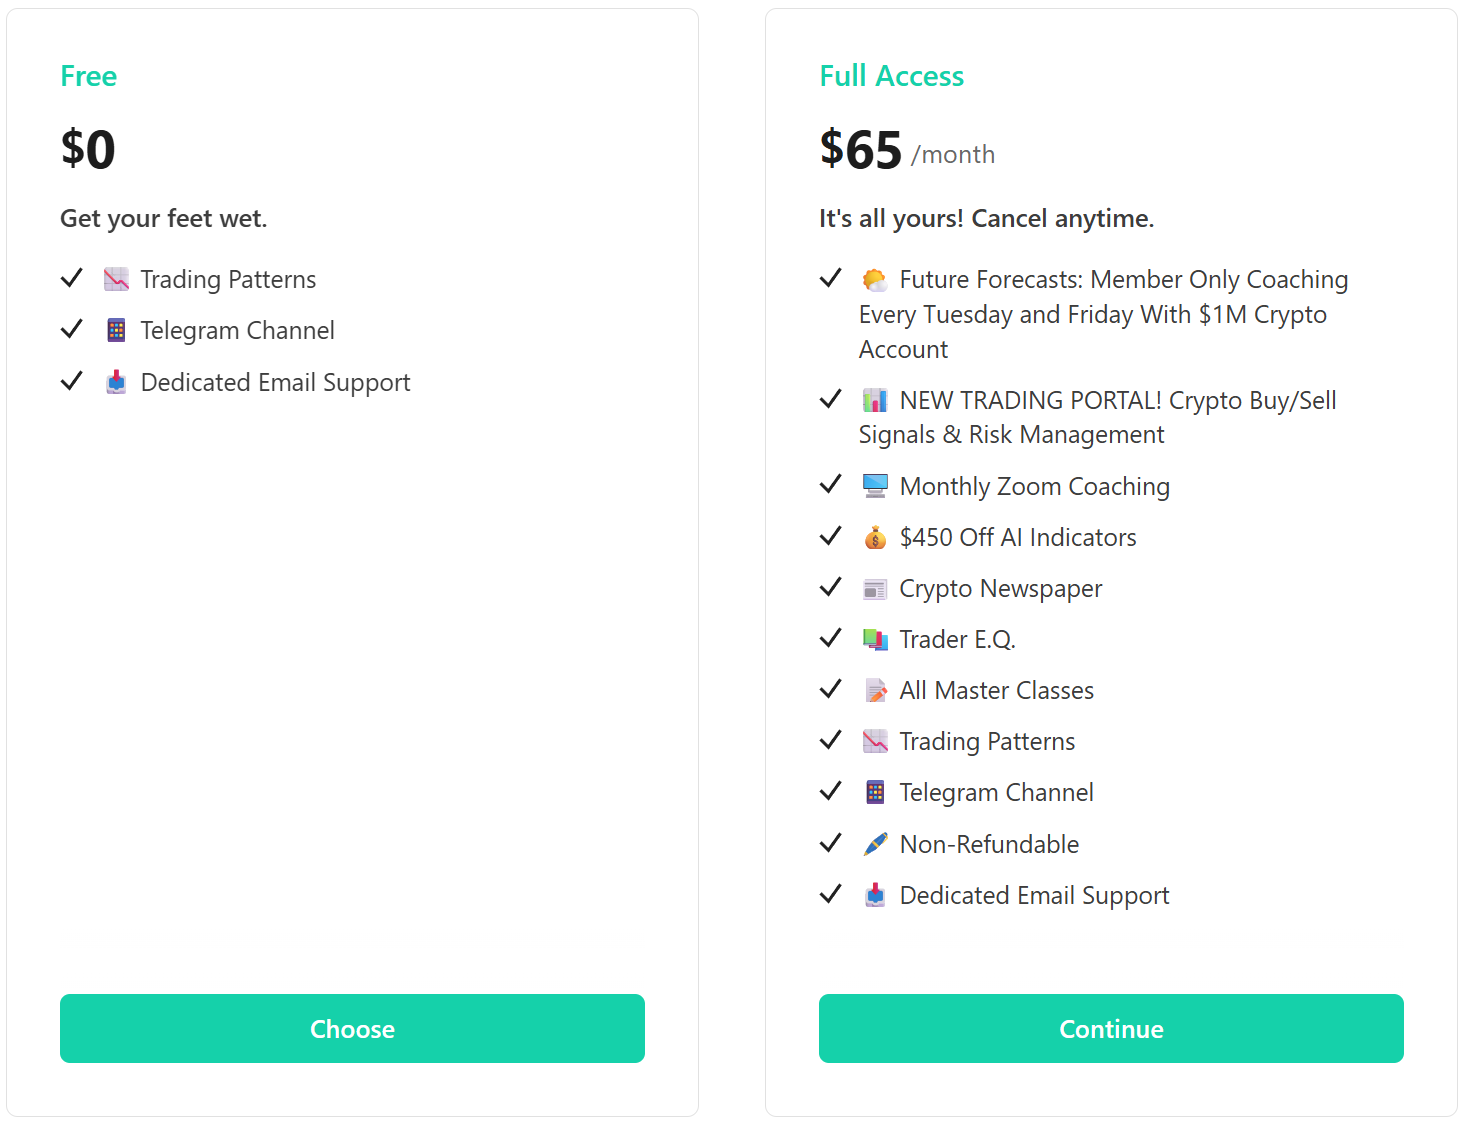Click the checkmark beside Crypto Newspaper
Screen dimensions: 1464x1122
[x=831, y=587]
